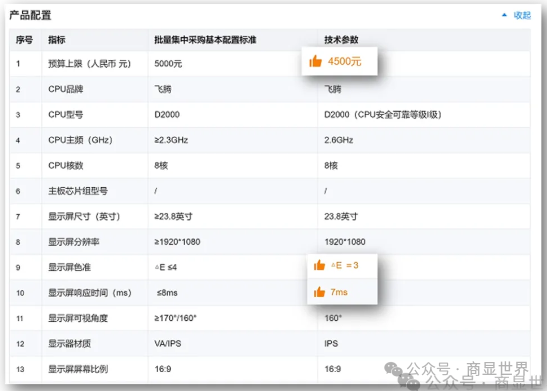Select the 主板芯片组型号 row label
Image resolution: width=547 pixels, height=391 pixels.
click(x=78, y=191)
